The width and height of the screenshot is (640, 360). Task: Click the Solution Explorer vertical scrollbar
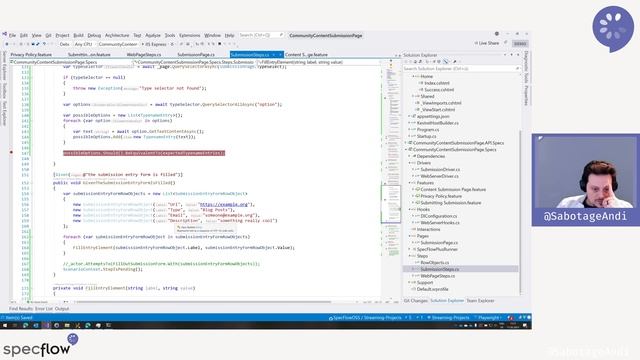coord(520,210)
